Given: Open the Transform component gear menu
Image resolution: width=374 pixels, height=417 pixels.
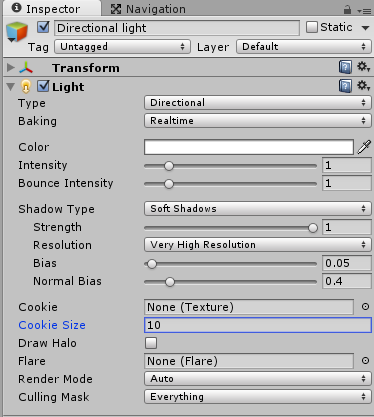Looking at the screenshot, I should [364, 67].
